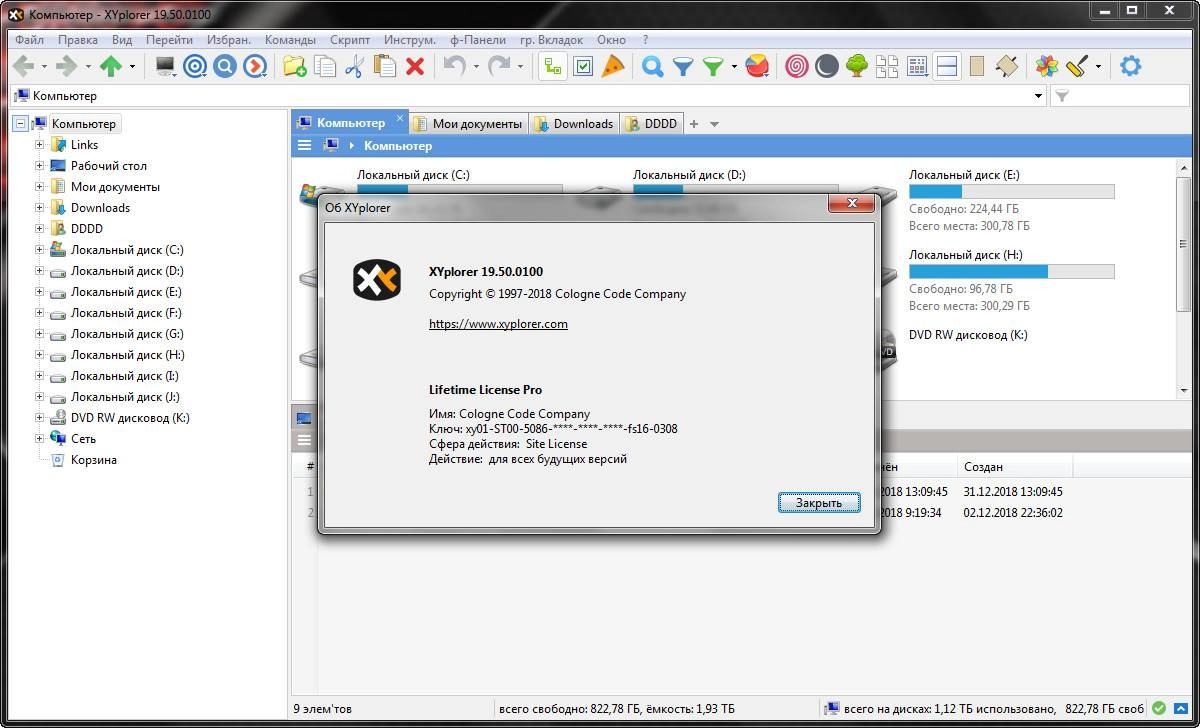Expand the Сеть tree node
This screenshot has height=728, width=1200.
point(40,438)
